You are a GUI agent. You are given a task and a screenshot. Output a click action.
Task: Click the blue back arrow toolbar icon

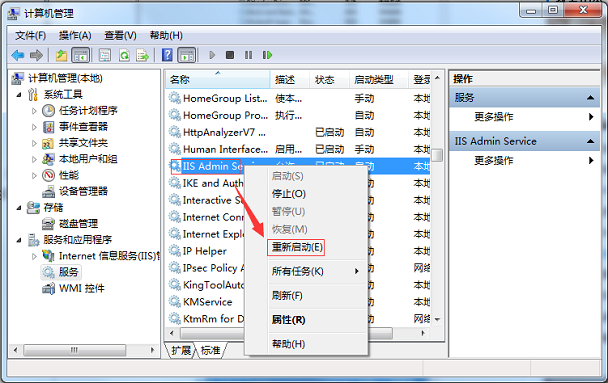18,55
